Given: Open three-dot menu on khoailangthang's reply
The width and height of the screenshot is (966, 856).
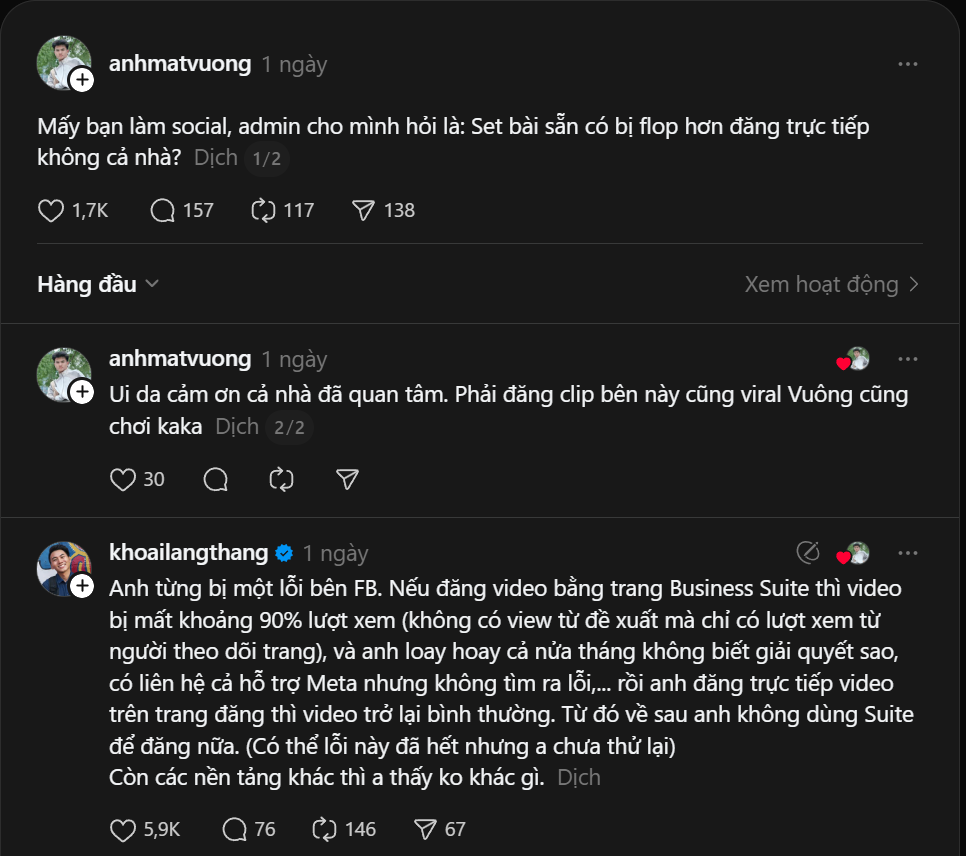Looking at the screenshot, I should click(x=907, y=553).
